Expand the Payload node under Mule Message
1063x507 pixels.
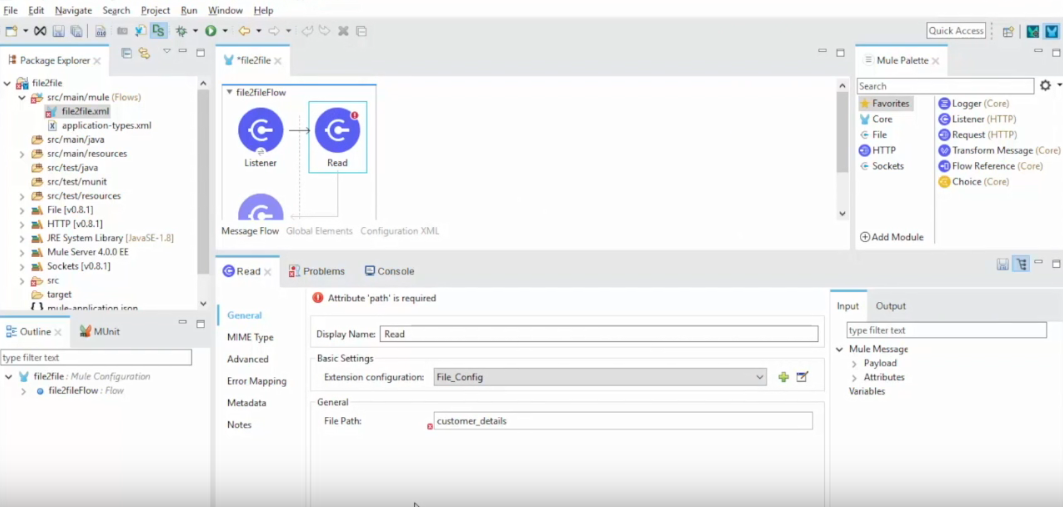pyautogui.click(x=854, y=363)
